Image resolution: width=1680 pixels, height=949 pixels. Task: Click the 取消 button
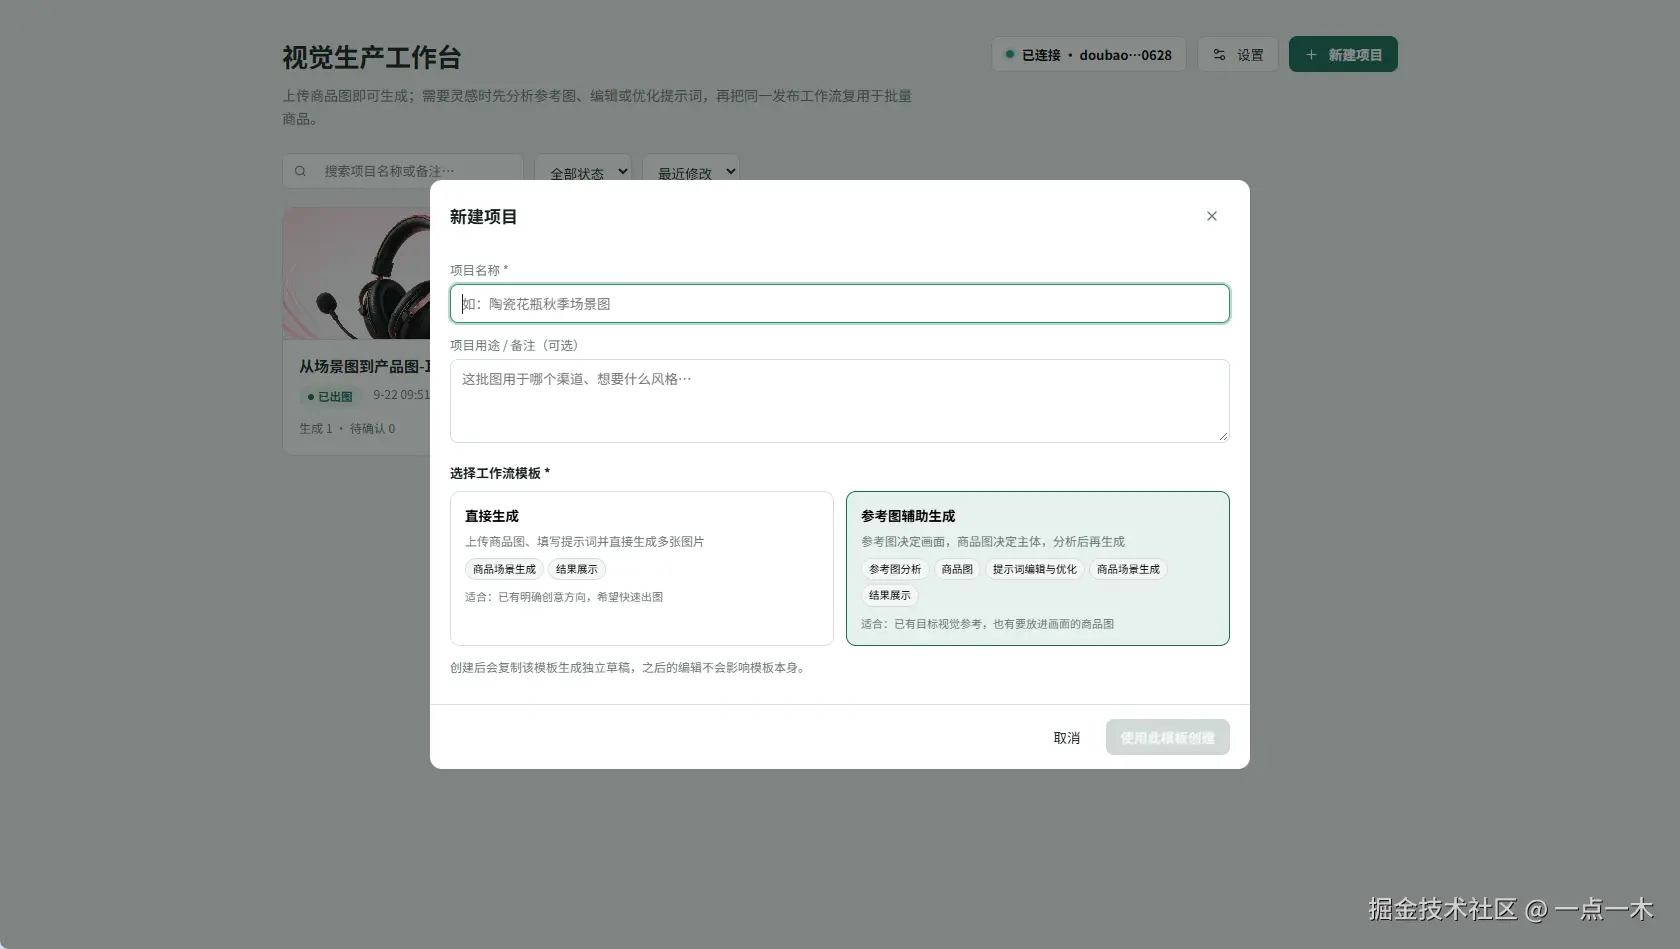pyautogui.click(x=1066, y=738)
